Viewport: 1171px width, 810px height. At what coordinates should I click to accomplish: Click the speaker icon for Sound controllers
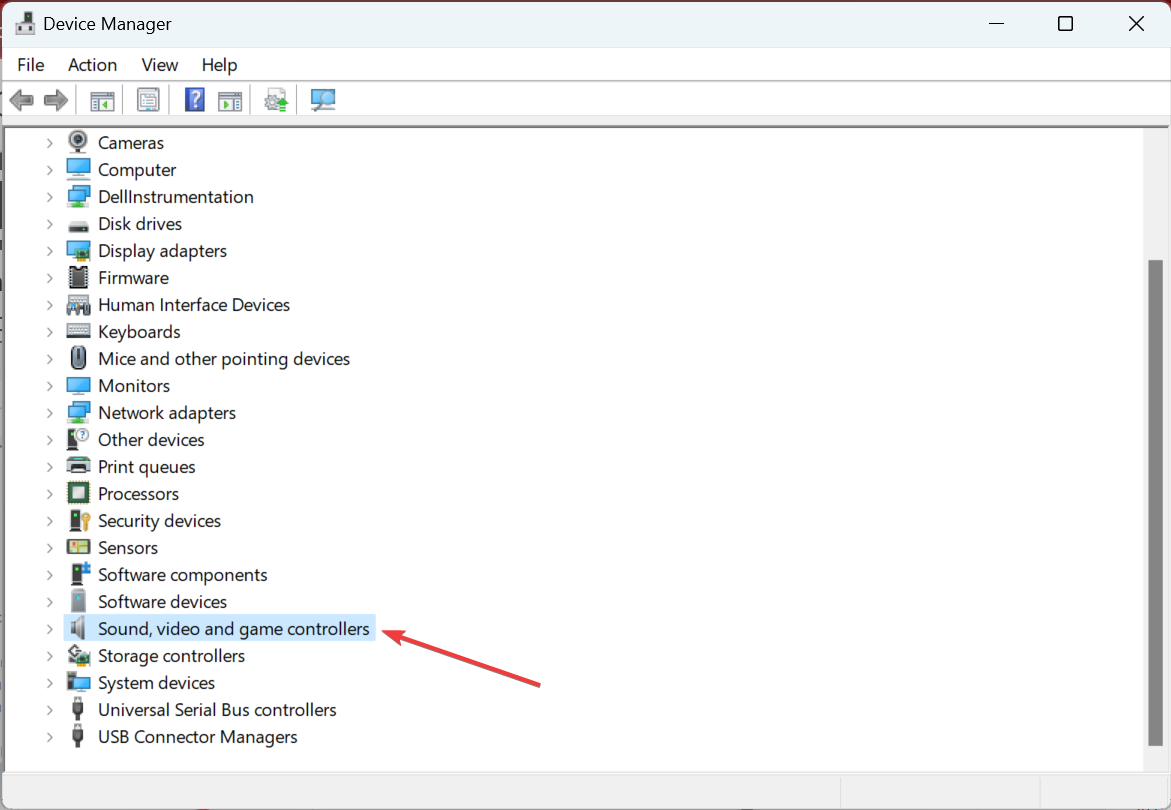coord(77,629)
